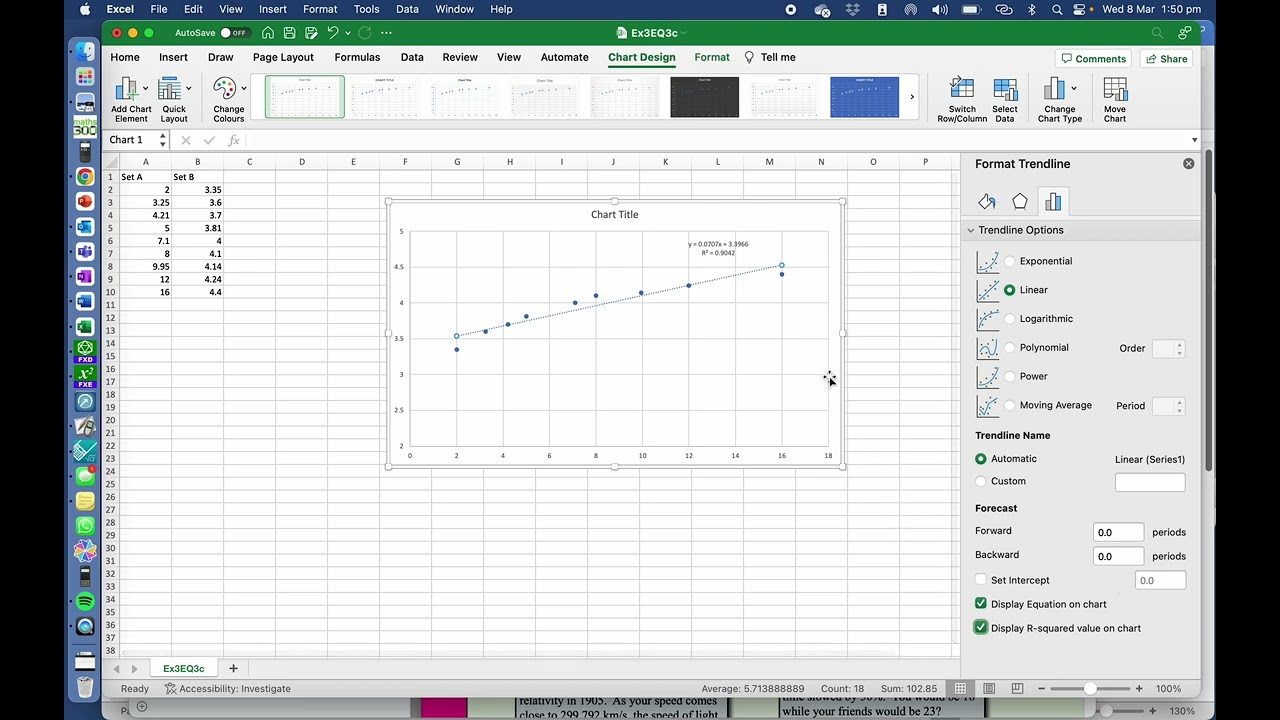Select Linear trendline option
The height and width of the screenshot is (720, 1280).
(x=1009, y=290)
